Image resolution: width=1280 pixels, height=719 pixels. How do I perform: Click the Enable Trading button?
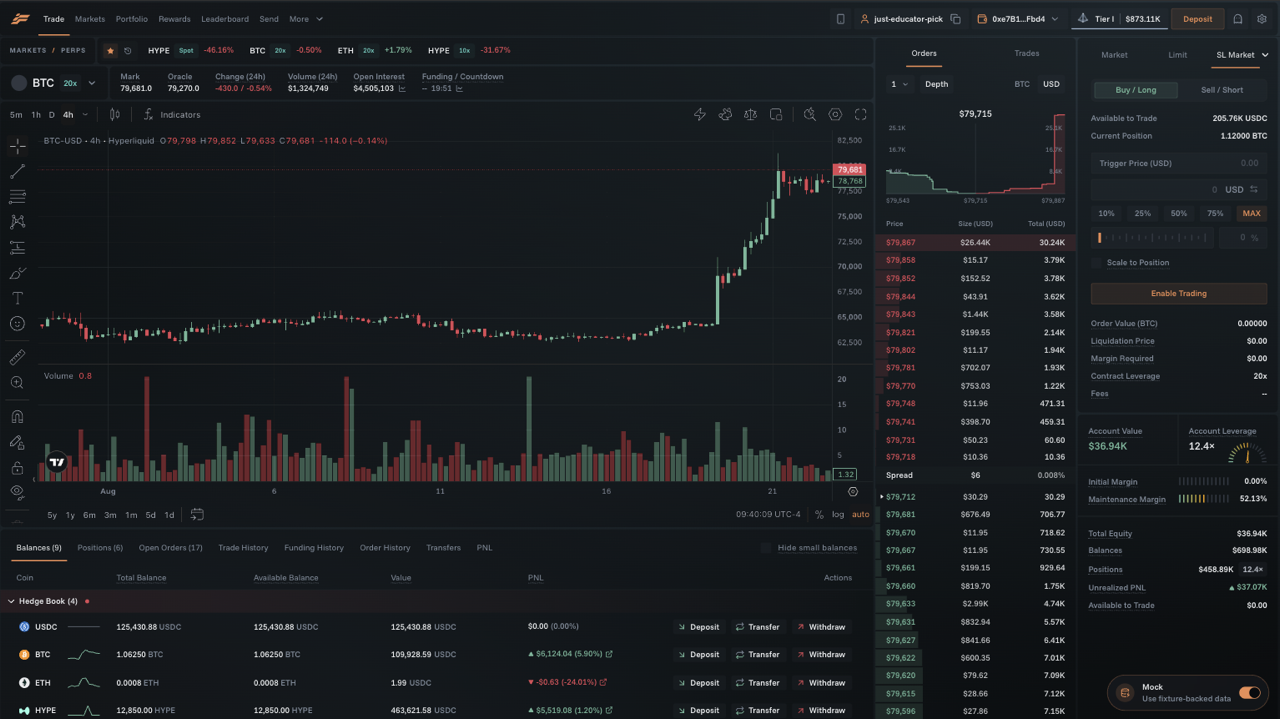[x=1178, y=293]
